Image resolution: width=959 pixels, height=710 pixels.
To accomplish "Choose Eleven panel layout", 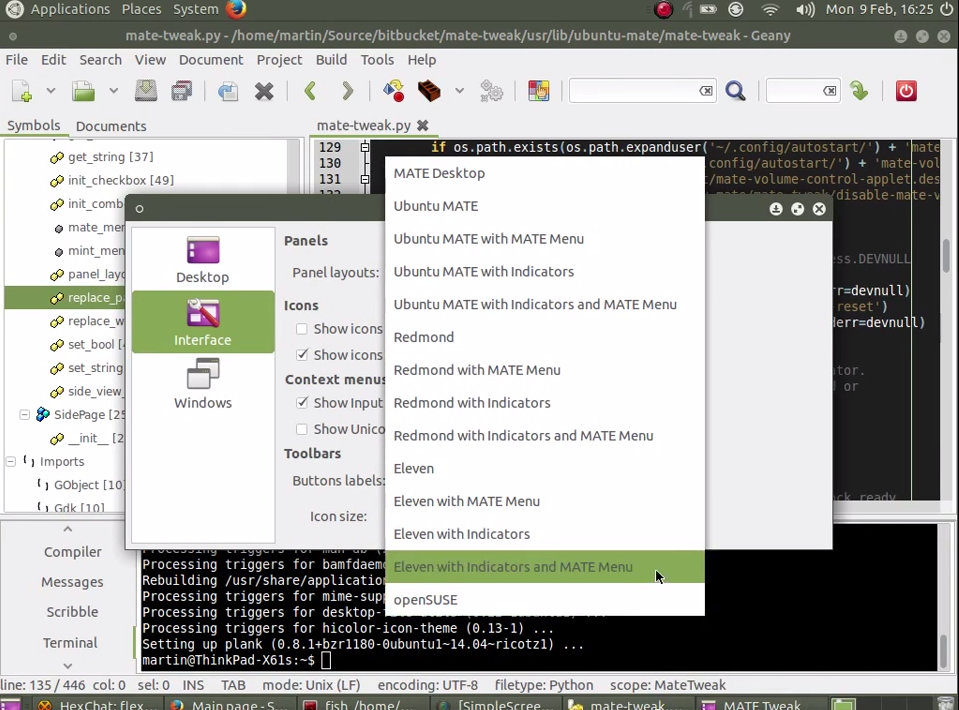I will [545, 468].
